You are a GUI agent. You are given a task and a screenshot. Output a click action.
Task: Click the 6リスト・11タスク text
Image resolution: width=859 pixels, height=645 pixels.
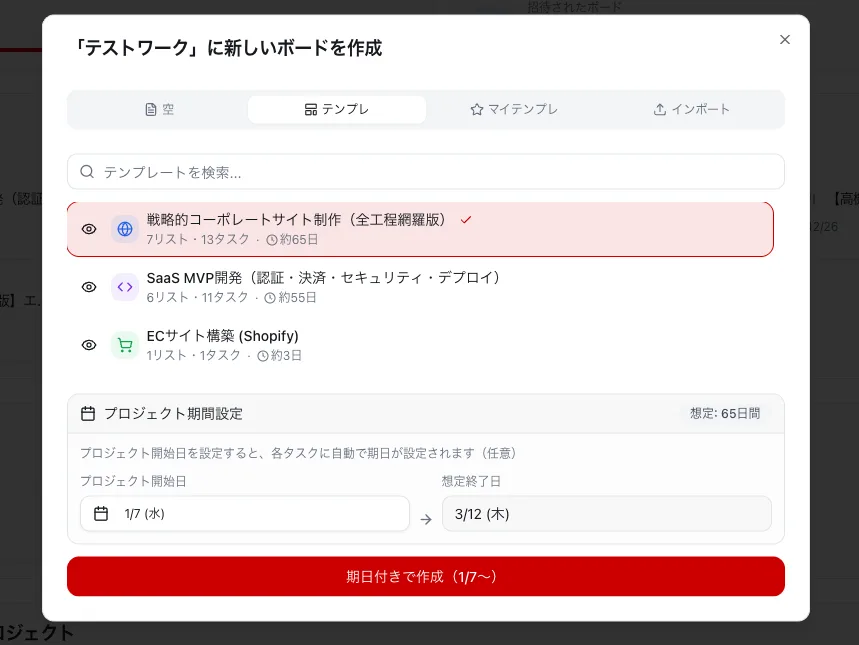click(x=197, y=298)
